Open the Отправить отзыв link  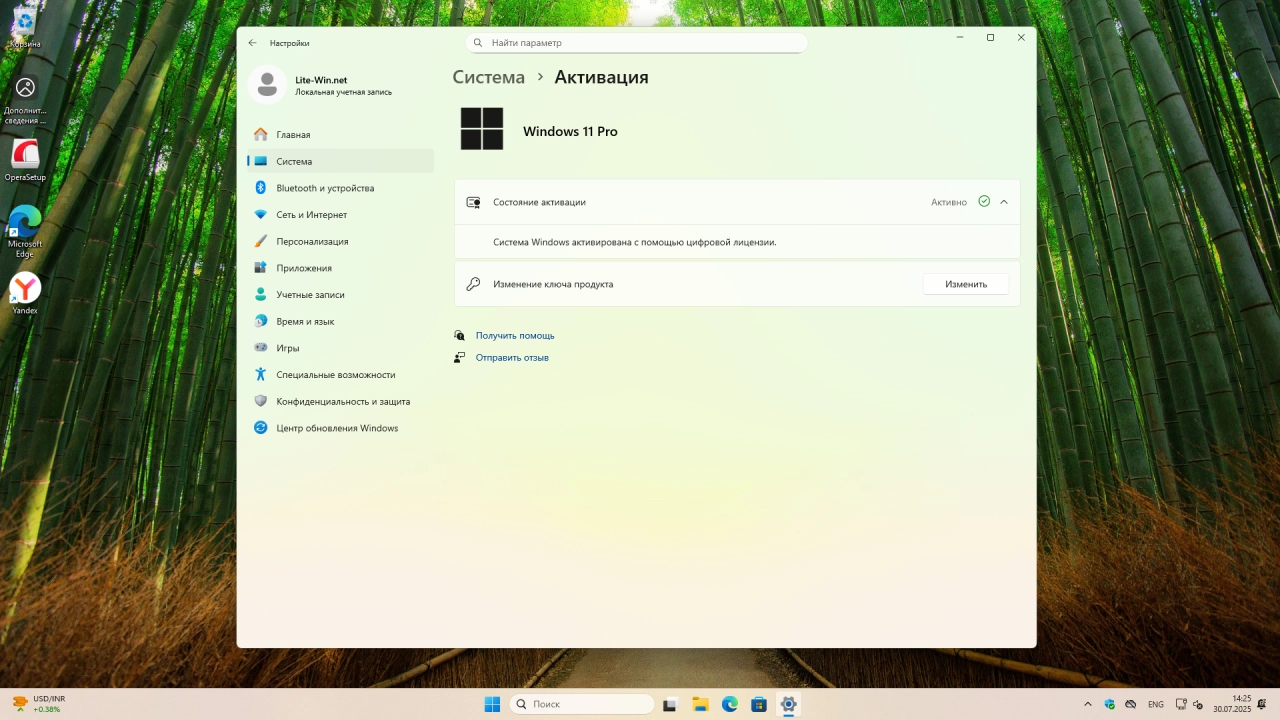pos(512,357)
